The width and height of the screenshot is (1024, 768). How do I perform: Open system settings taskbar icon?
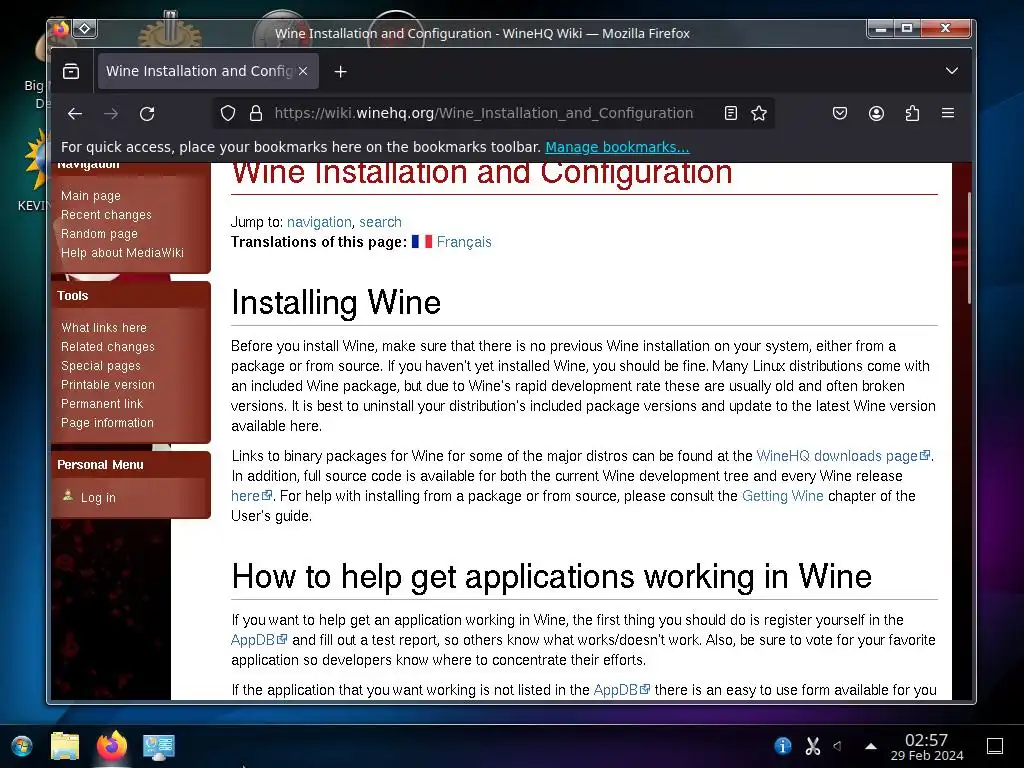(x=159, y=746)
